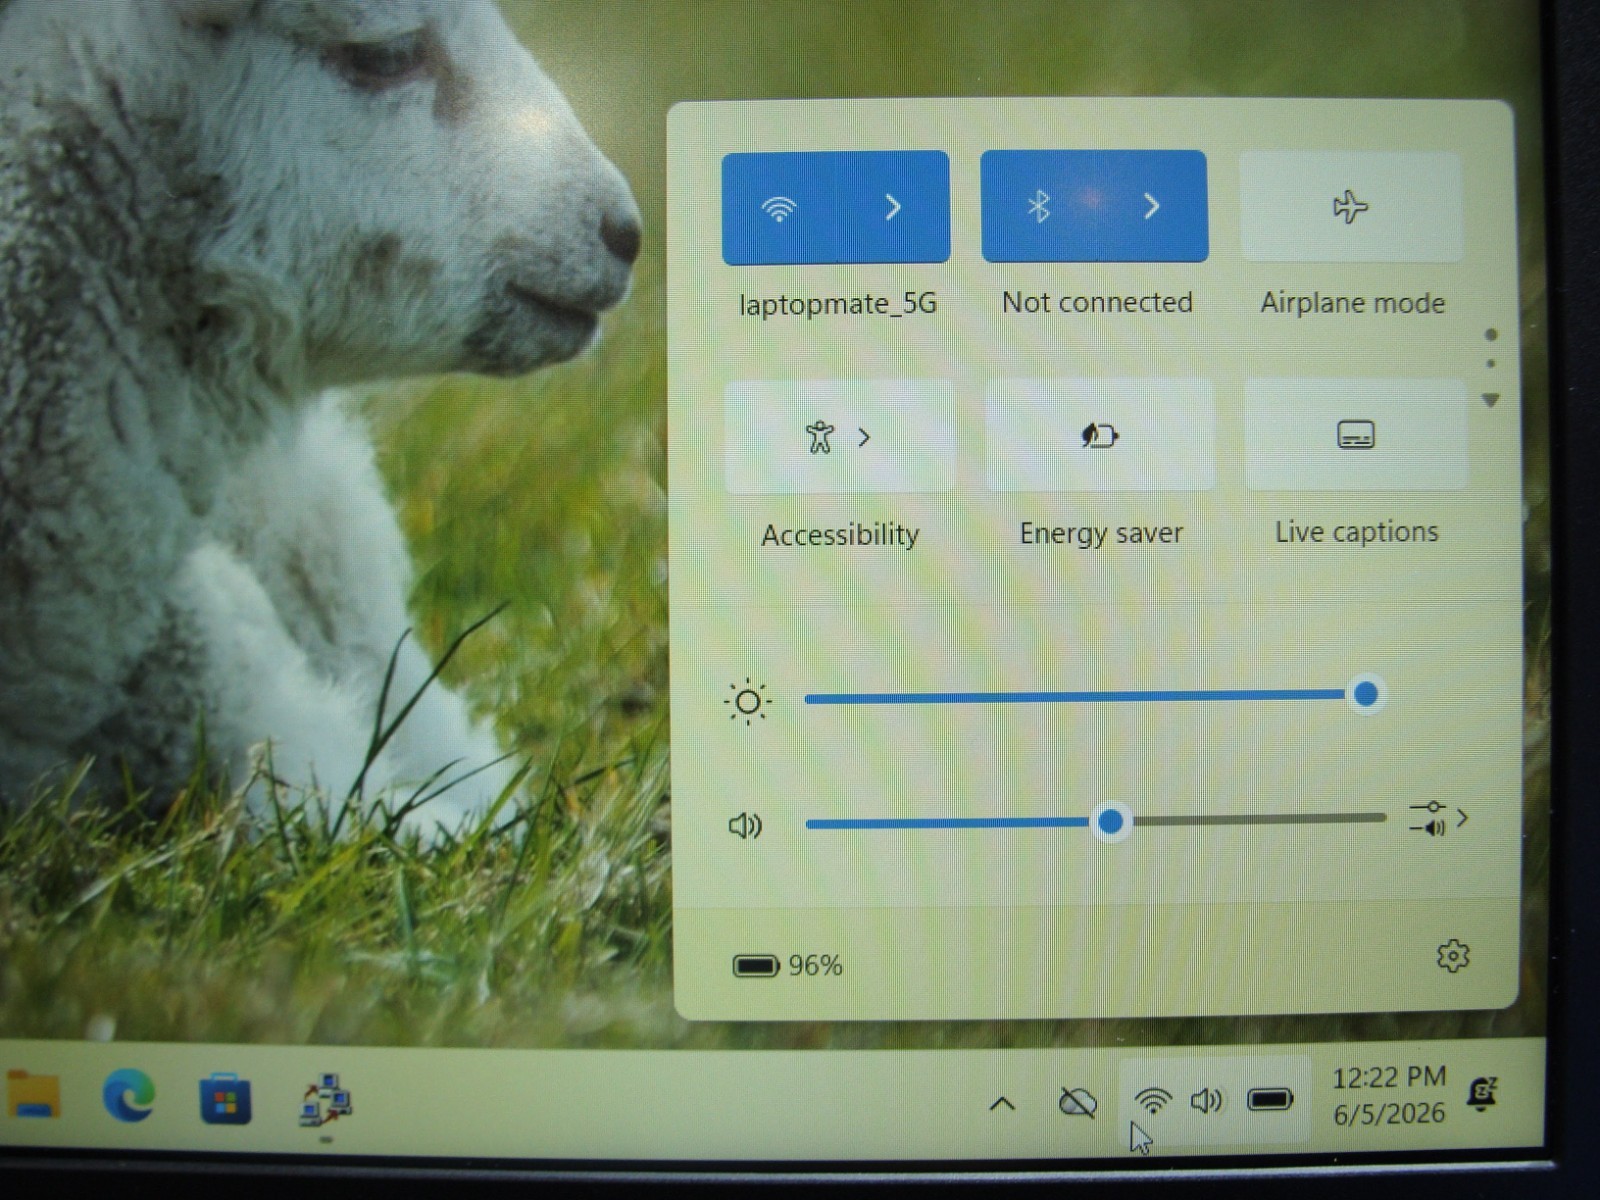Viewport: 1600px width, 1200px height.
Task: Click the Energy saver label
Action: tap(1101, 533)
